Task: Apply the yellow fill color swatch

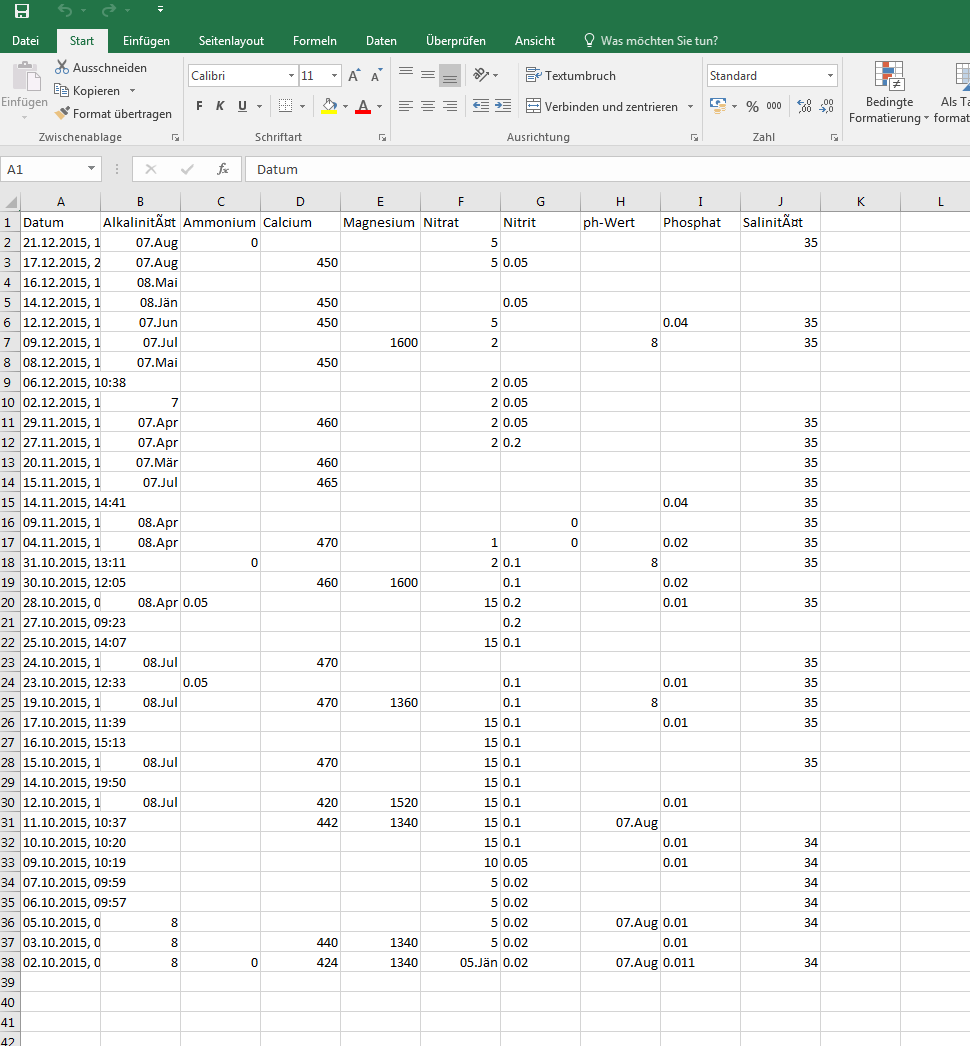Action: click(330, 106)
